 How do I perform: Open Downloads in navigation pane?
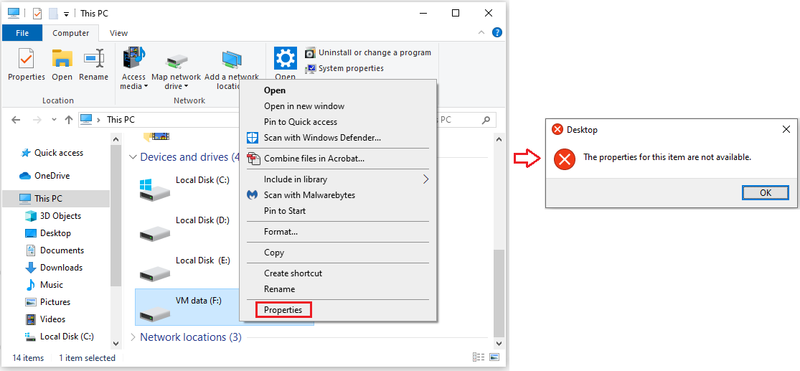[54, 267]
